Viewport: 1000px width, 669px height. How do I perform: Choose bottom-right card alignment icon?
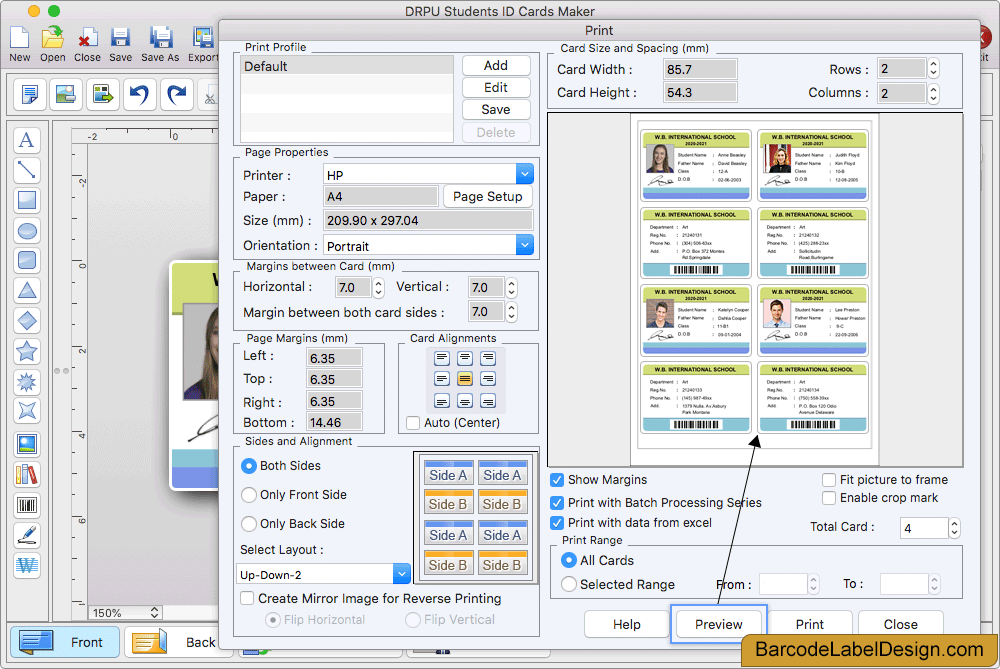pos(488,401)
